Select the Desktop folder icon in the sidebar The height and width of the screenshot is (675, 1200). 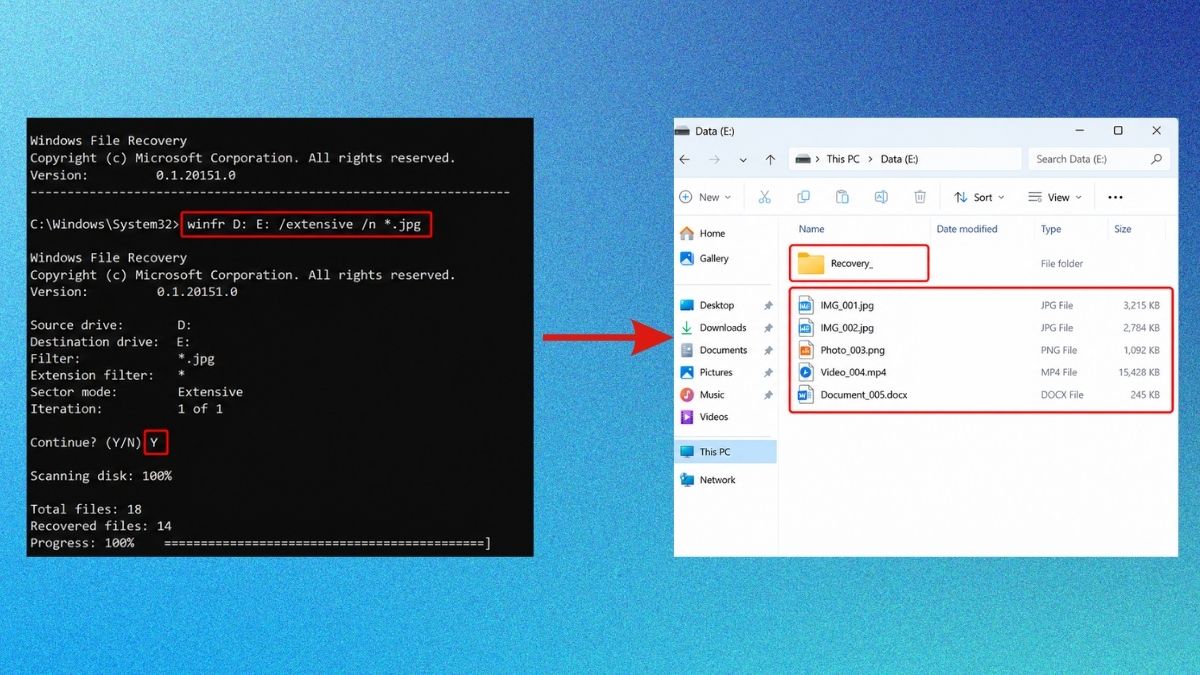pos(687,305)
